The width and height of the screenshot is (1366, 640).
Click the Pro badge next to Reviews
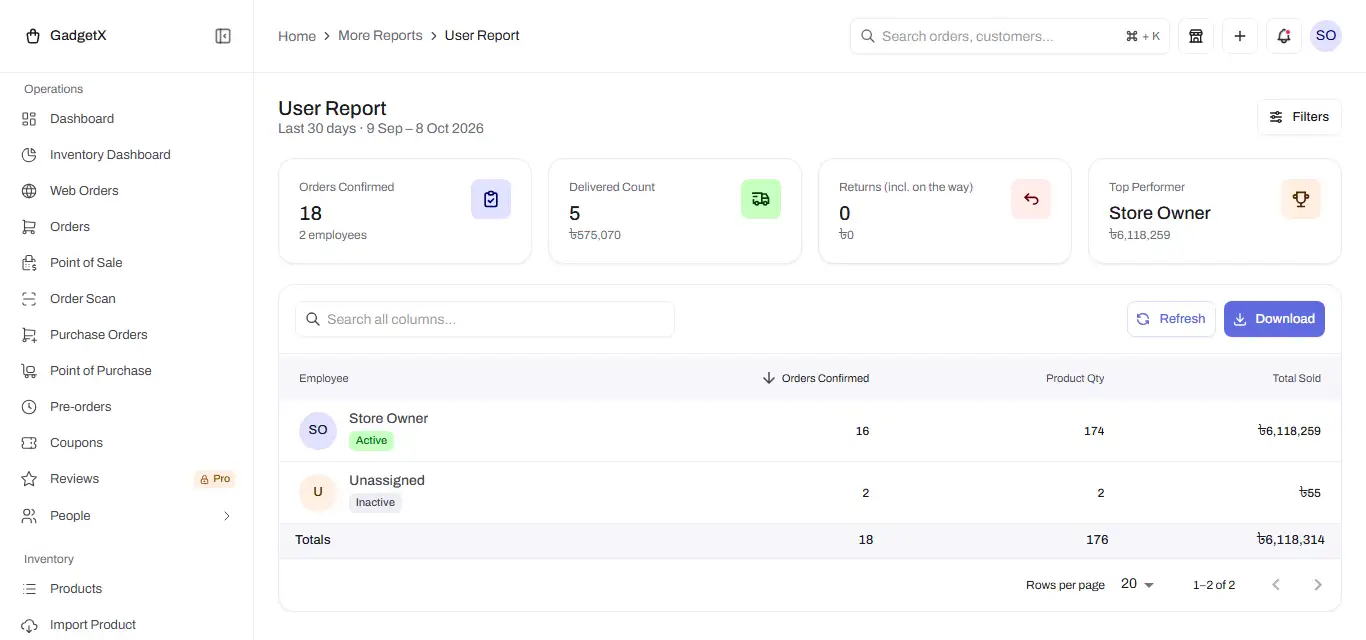pyautogui.click(x=214, y=479)
